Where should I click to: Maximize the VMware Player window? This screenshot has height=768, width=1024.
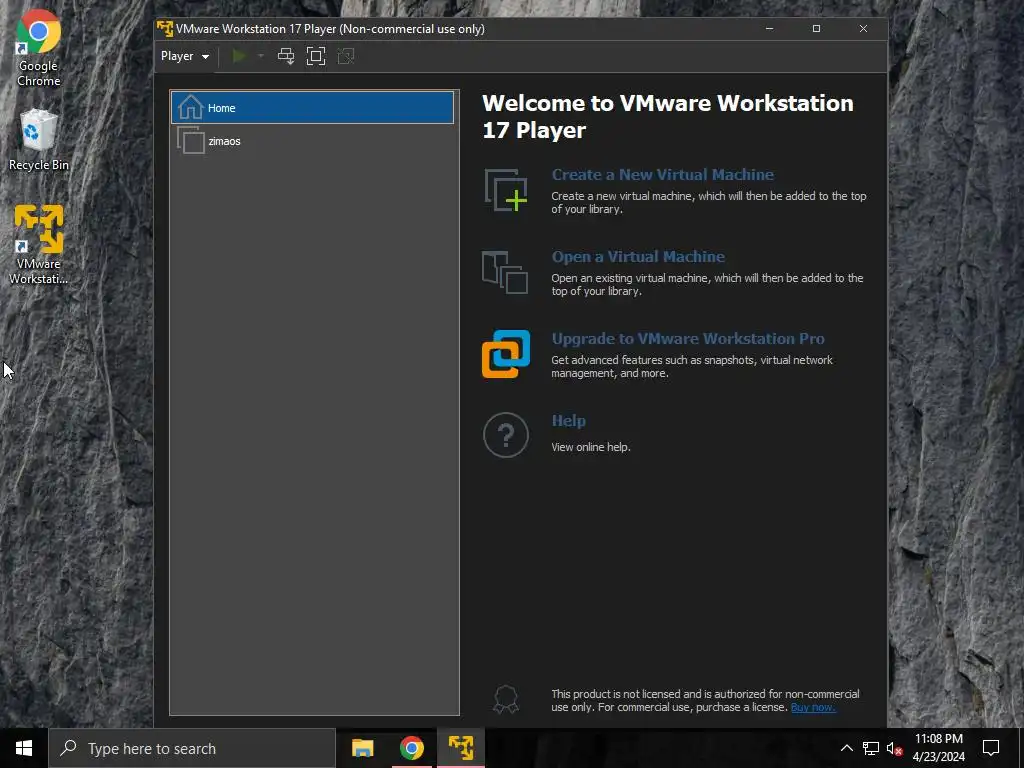(816, 29)
